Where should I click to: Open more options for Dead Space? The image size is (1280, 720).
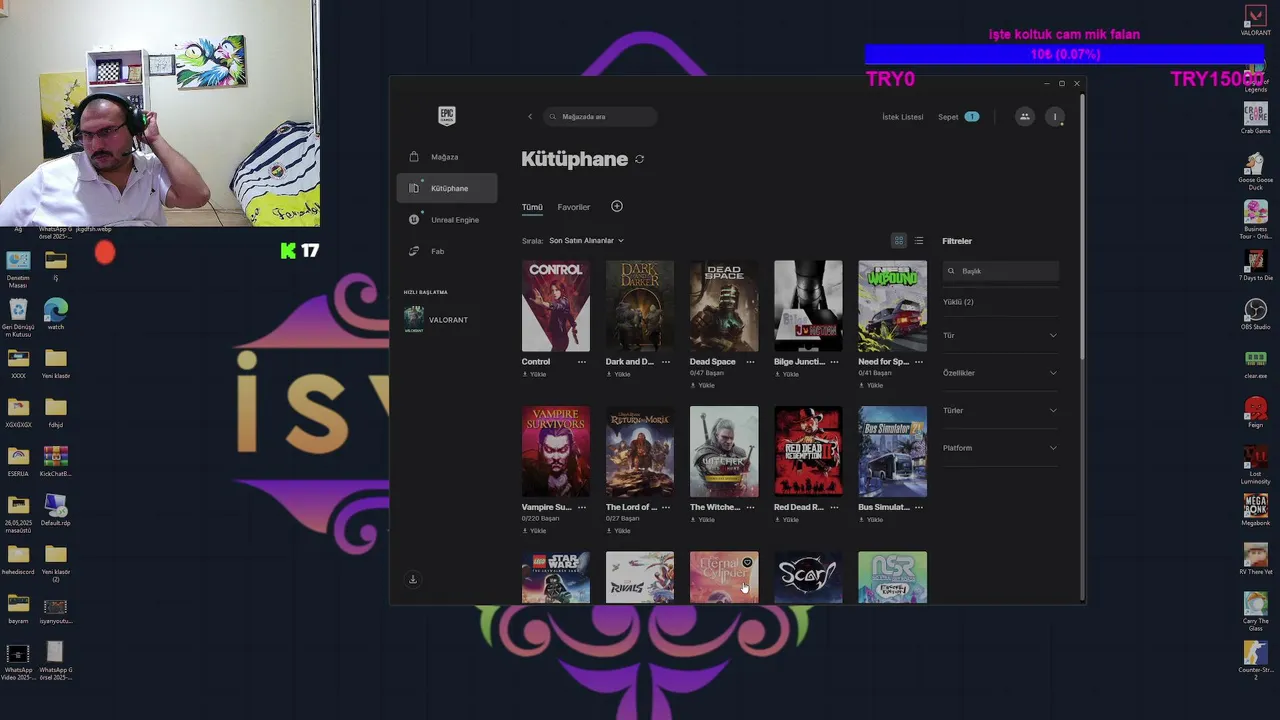(750, 362)
